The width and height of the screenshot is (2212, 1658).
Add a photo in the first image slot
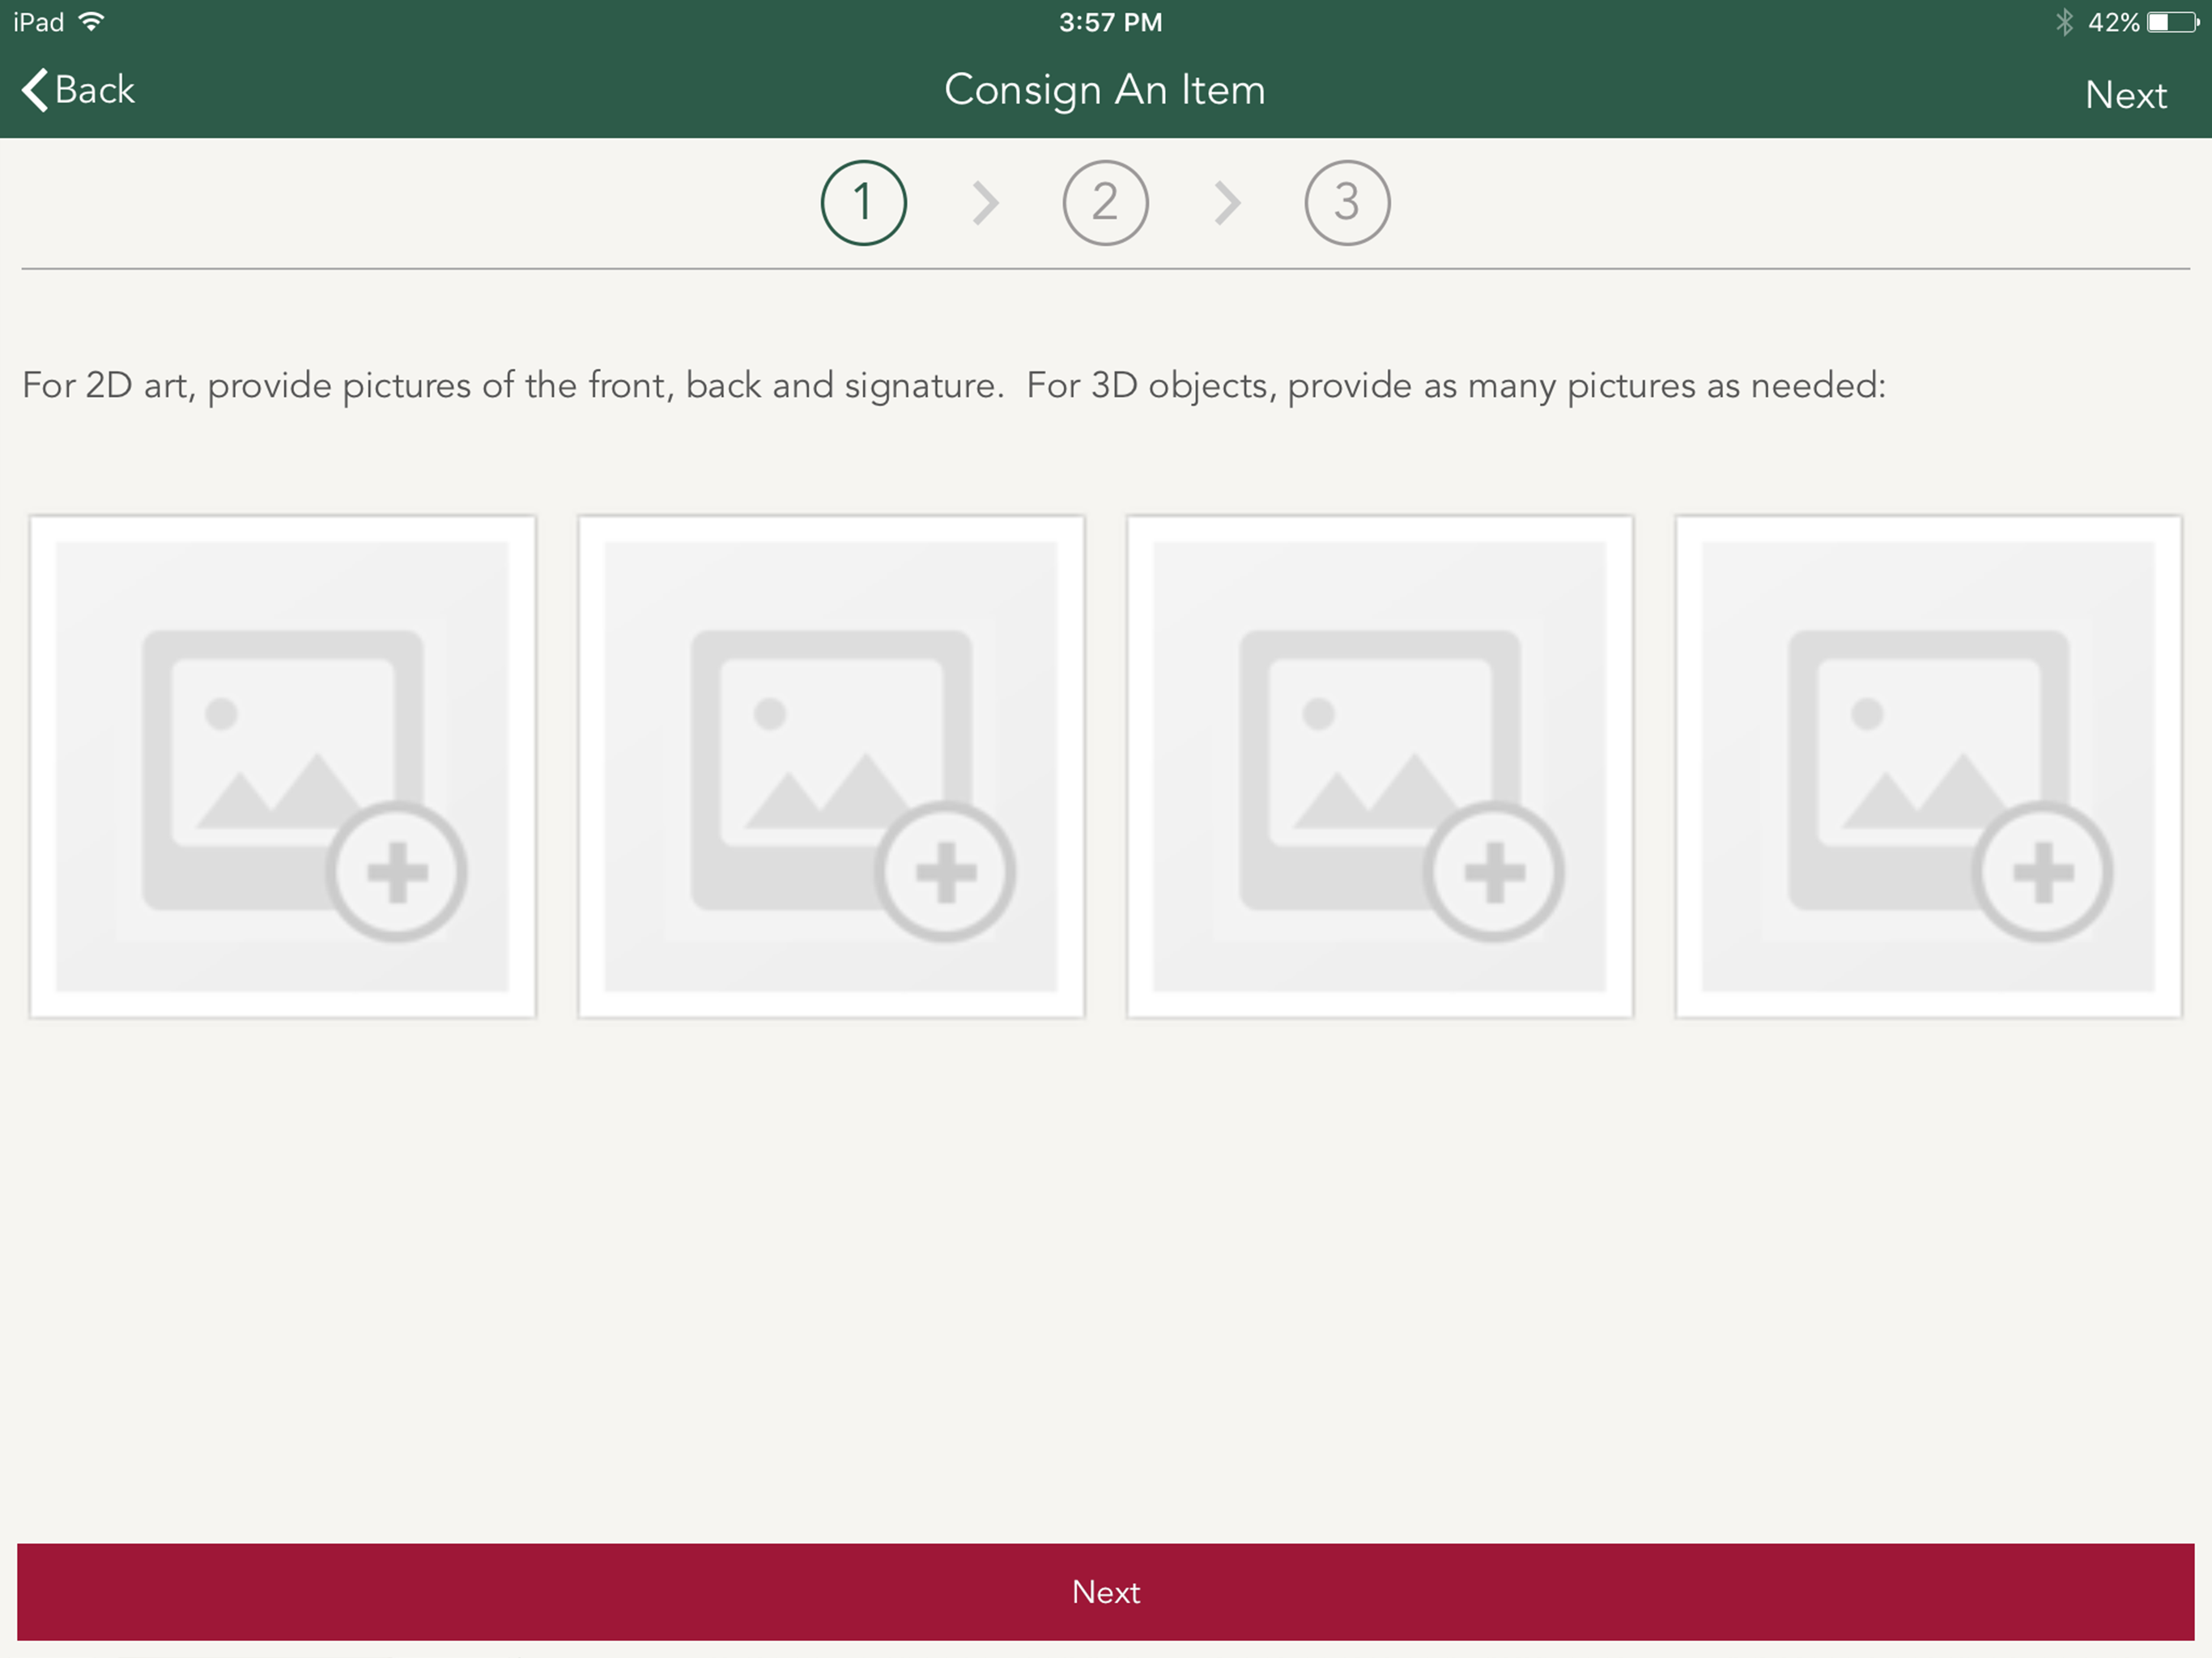[283, 767]
